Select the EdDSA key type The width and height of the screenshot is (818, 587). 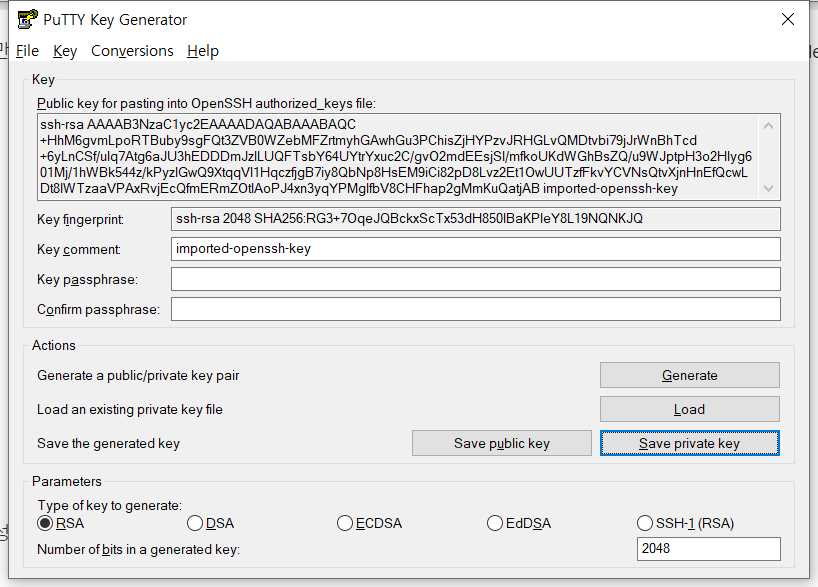coord(519,523)
